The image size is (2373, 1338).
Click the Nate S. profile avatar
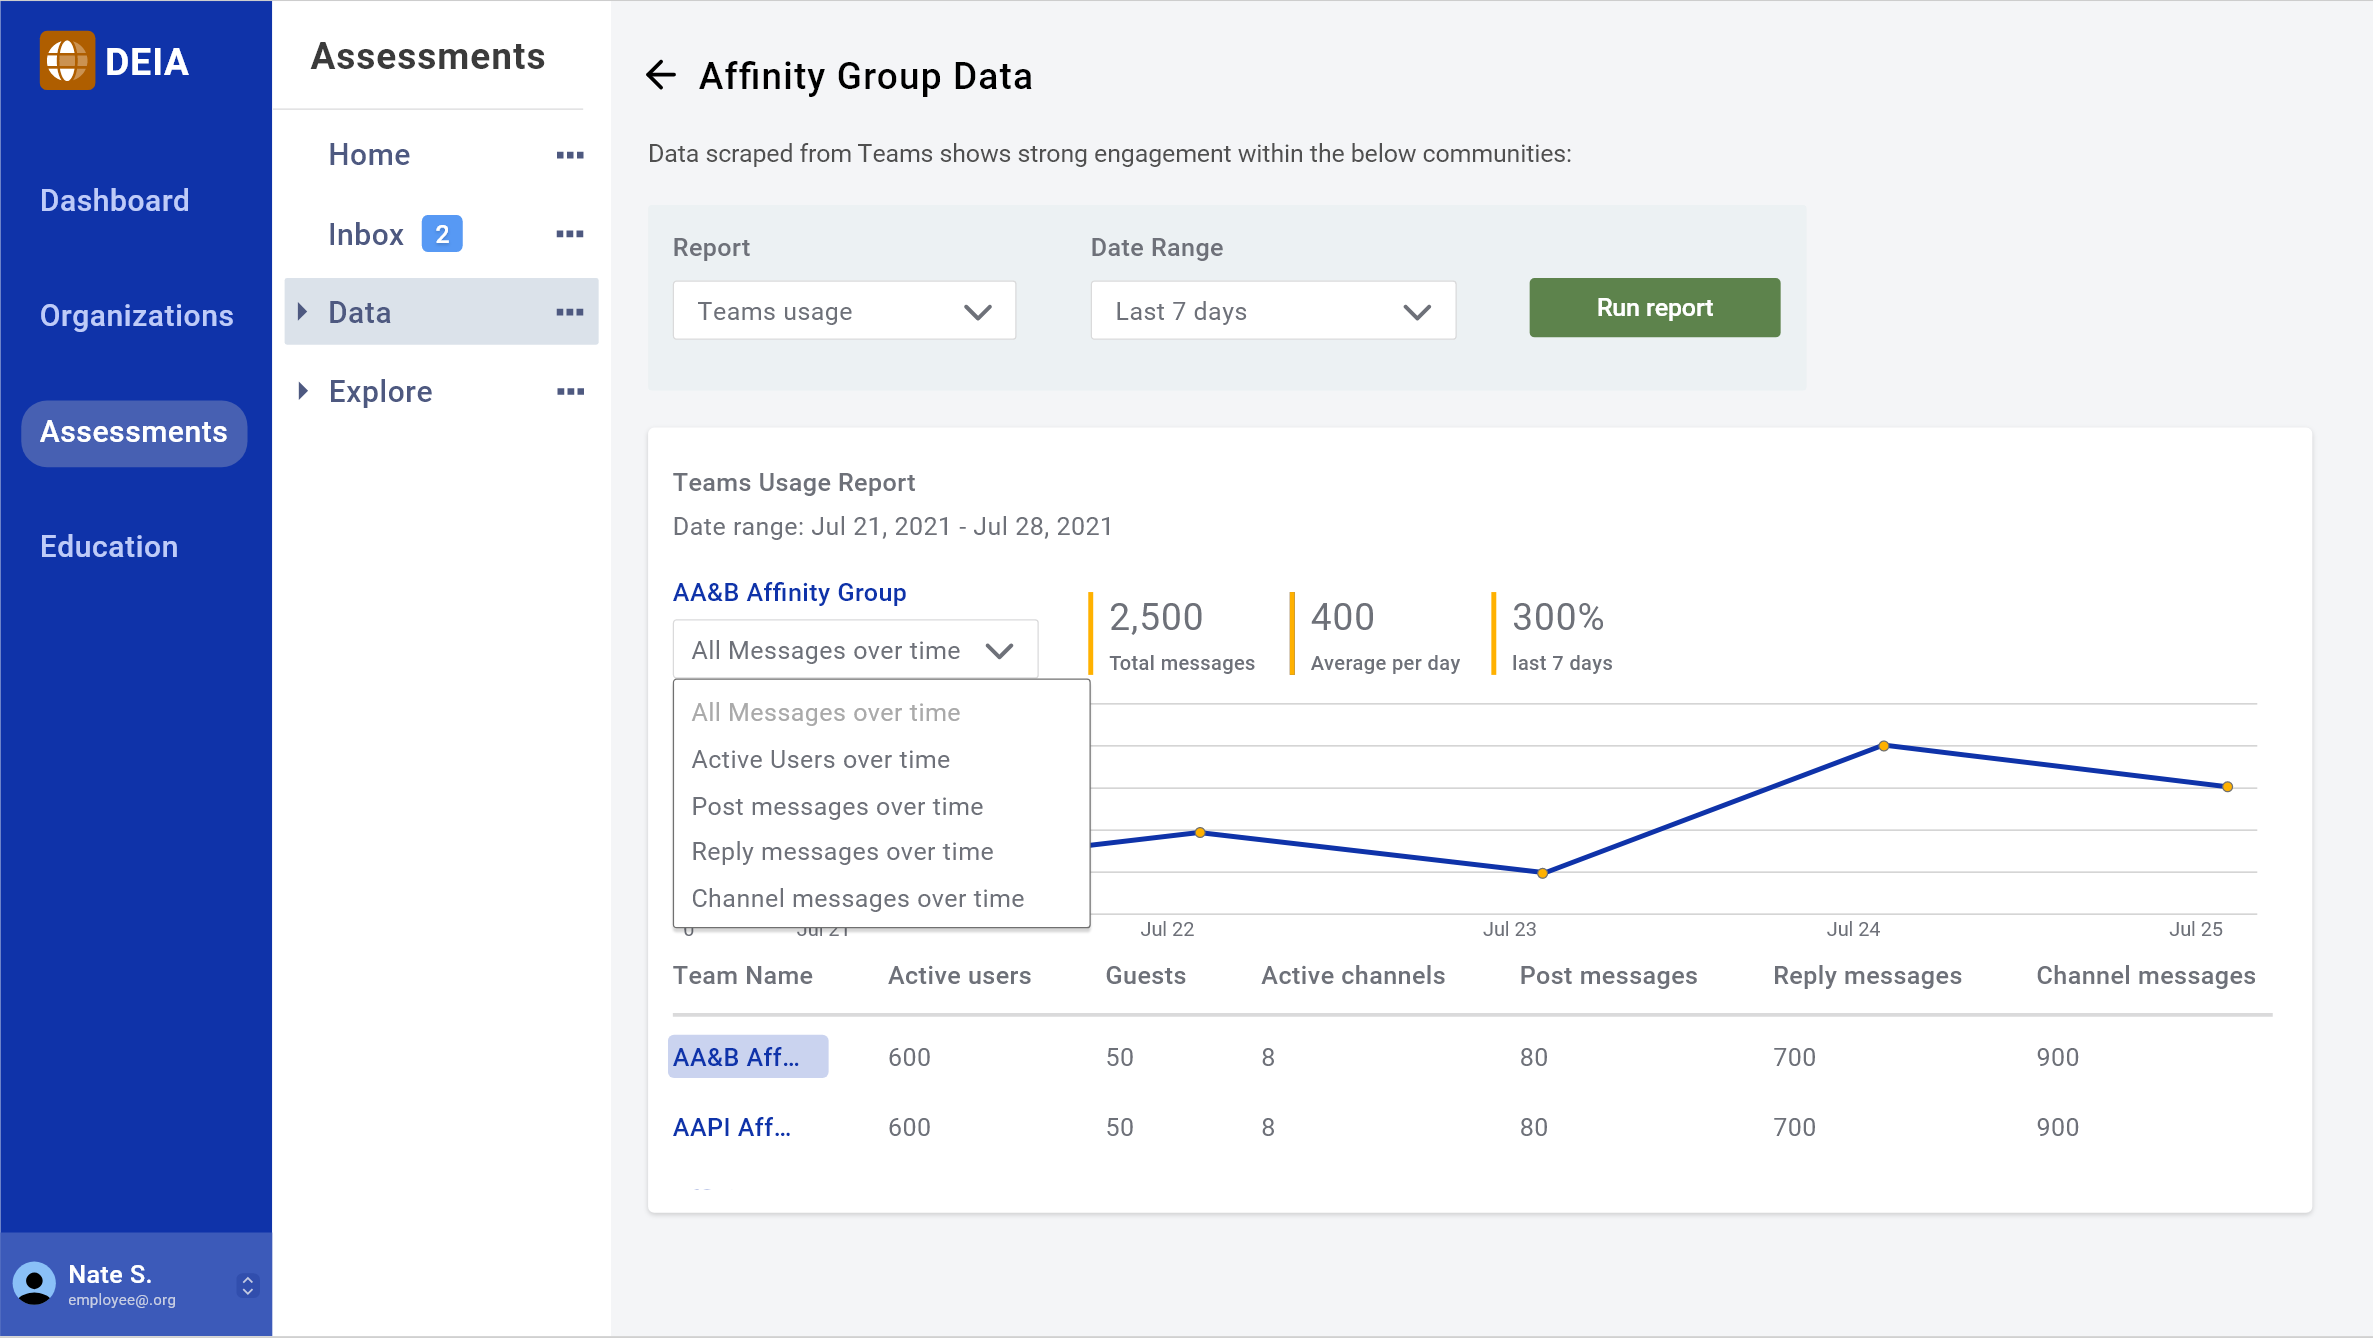coord(34,1284)
